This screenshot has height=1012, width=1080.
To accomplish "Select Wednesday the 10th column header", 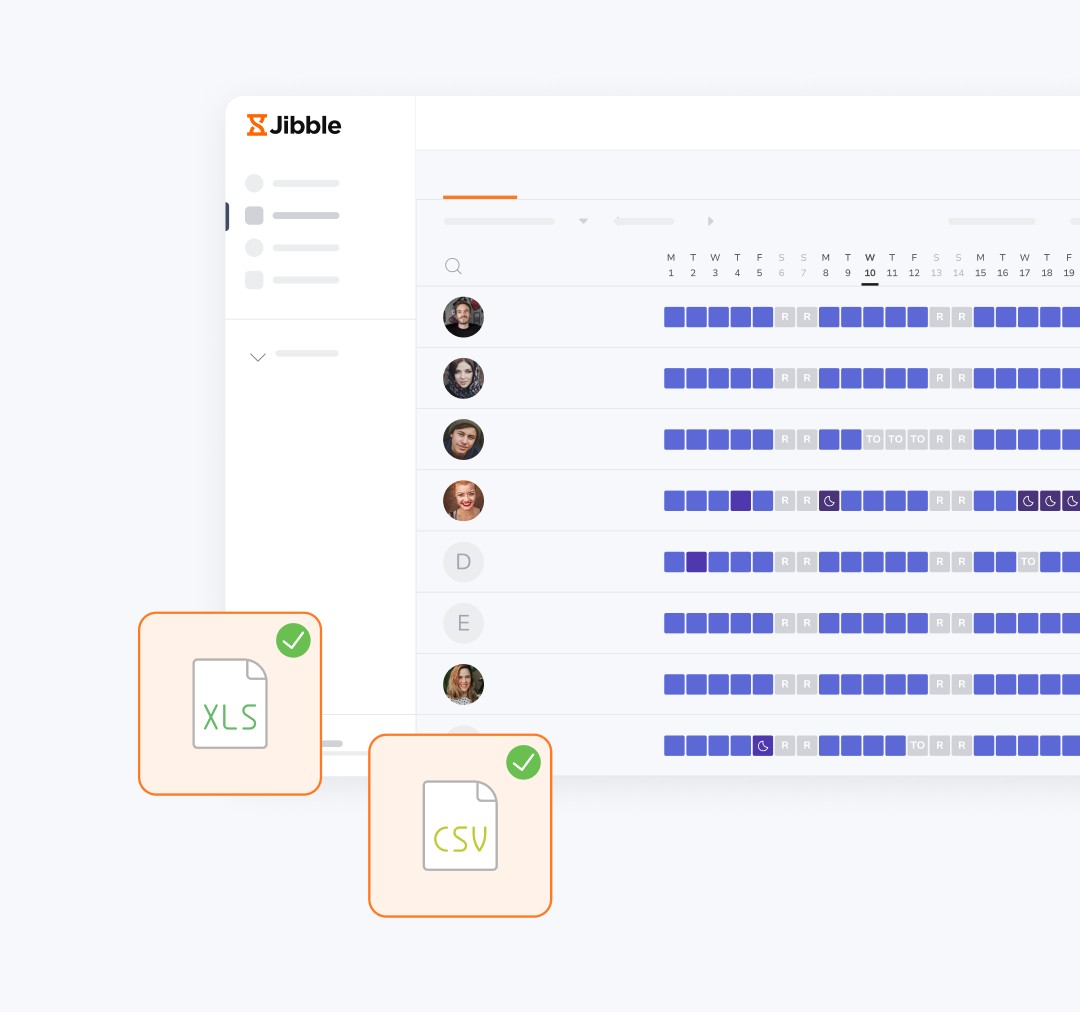I will (x=869, y=265).
